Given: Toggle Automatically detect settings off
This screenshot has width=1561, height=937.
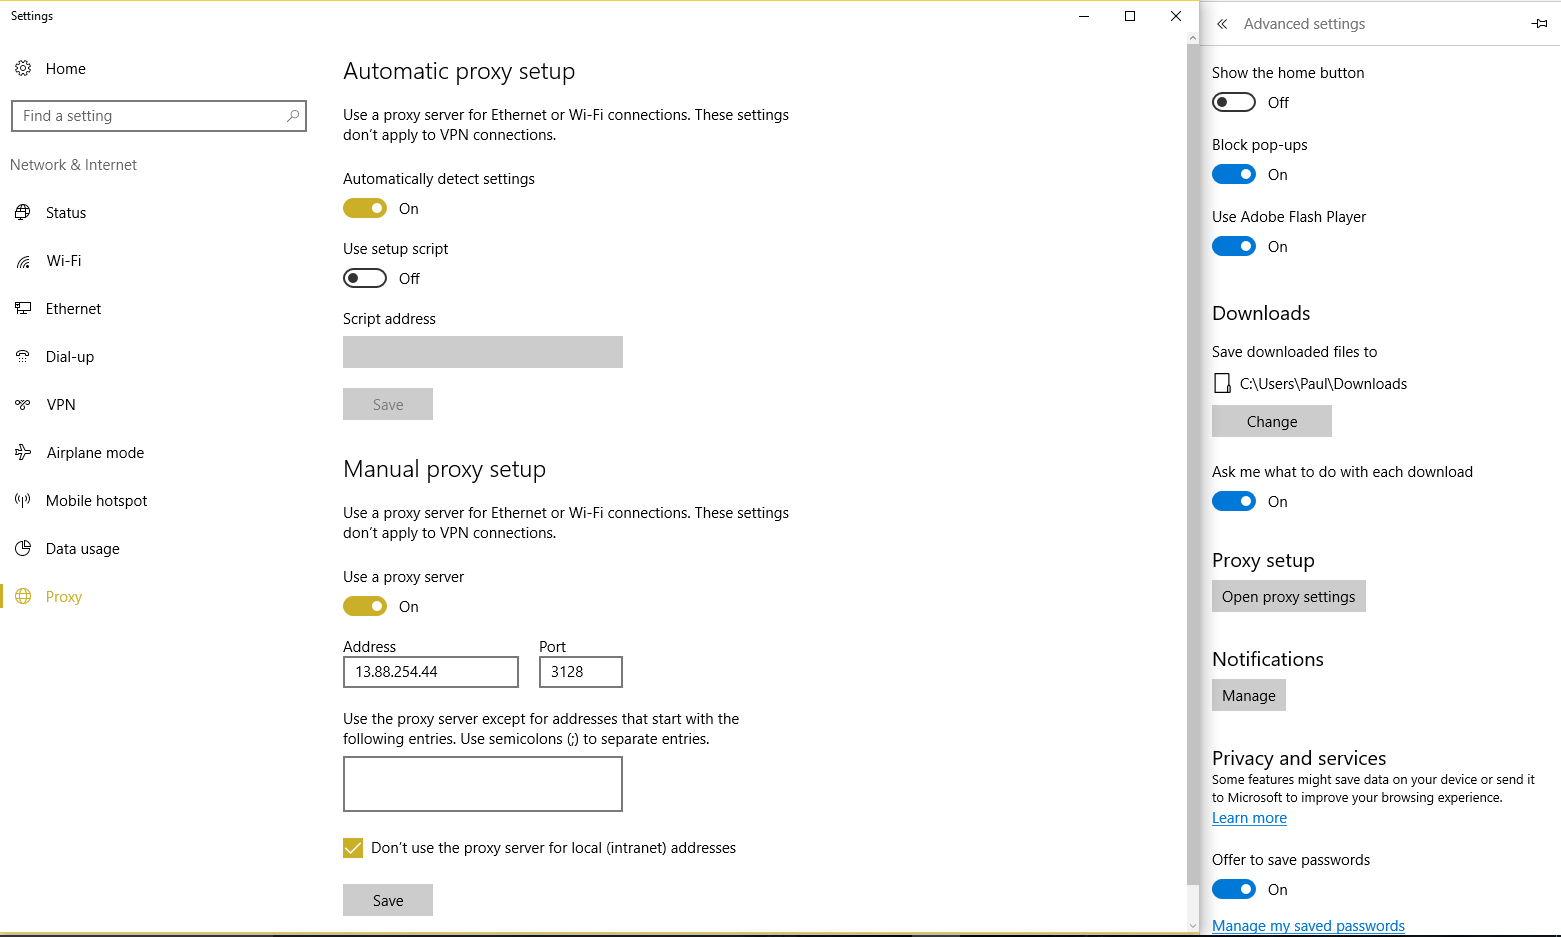Looking at the screenshot, I should click(x=365, y=208).
